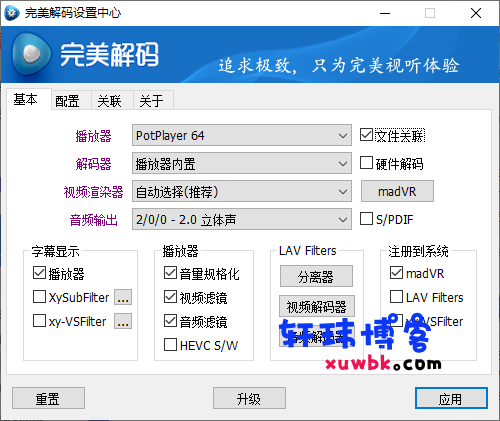Check LAV Filters under 注册到系统

coord(396,297)
